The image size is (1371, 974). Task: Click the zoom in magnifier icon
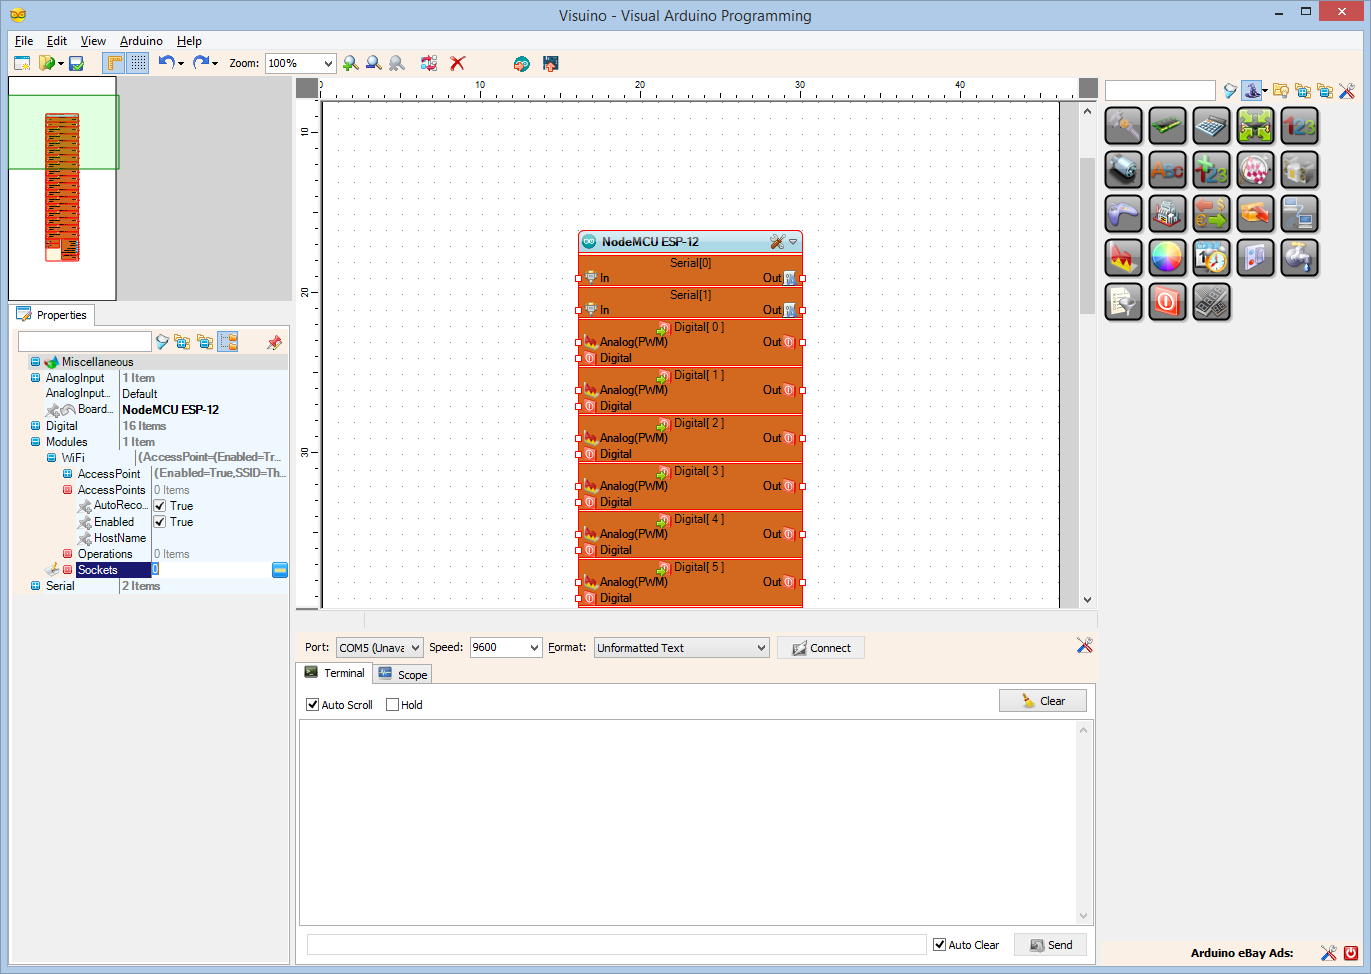tap(351, 63)
